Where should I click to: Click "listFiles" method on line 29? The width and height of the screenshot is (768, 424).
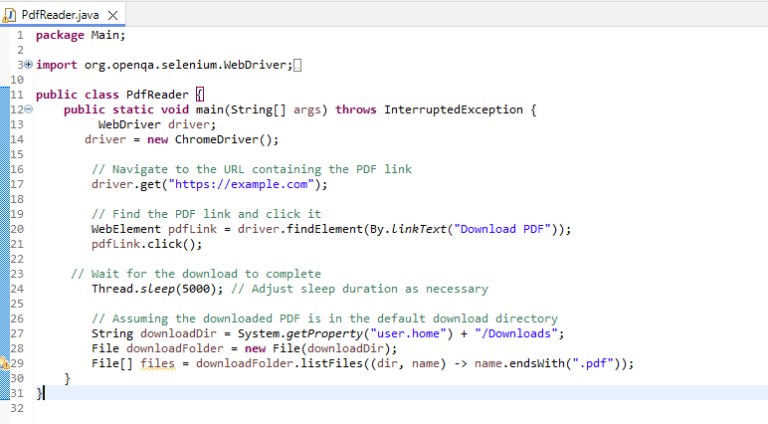(331, 364)
